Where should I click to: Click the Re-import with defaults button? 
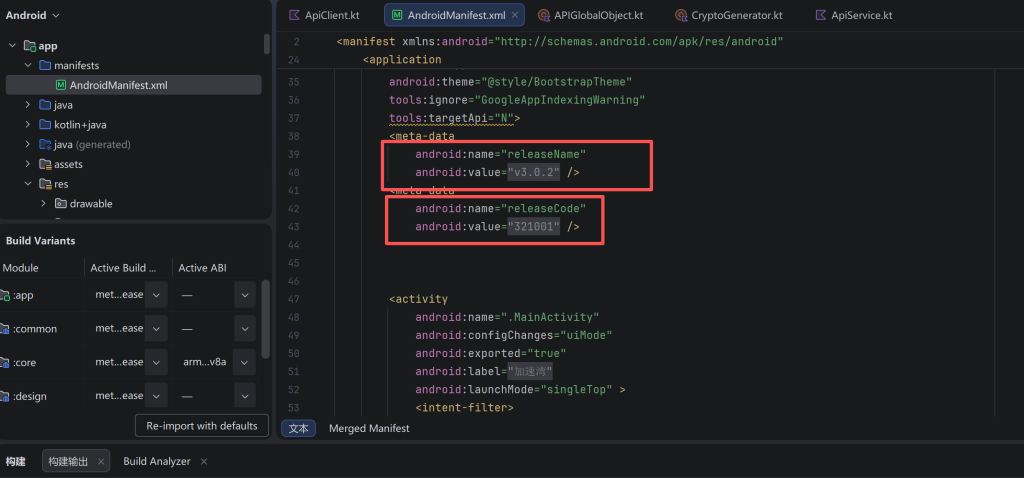(202, 426)
